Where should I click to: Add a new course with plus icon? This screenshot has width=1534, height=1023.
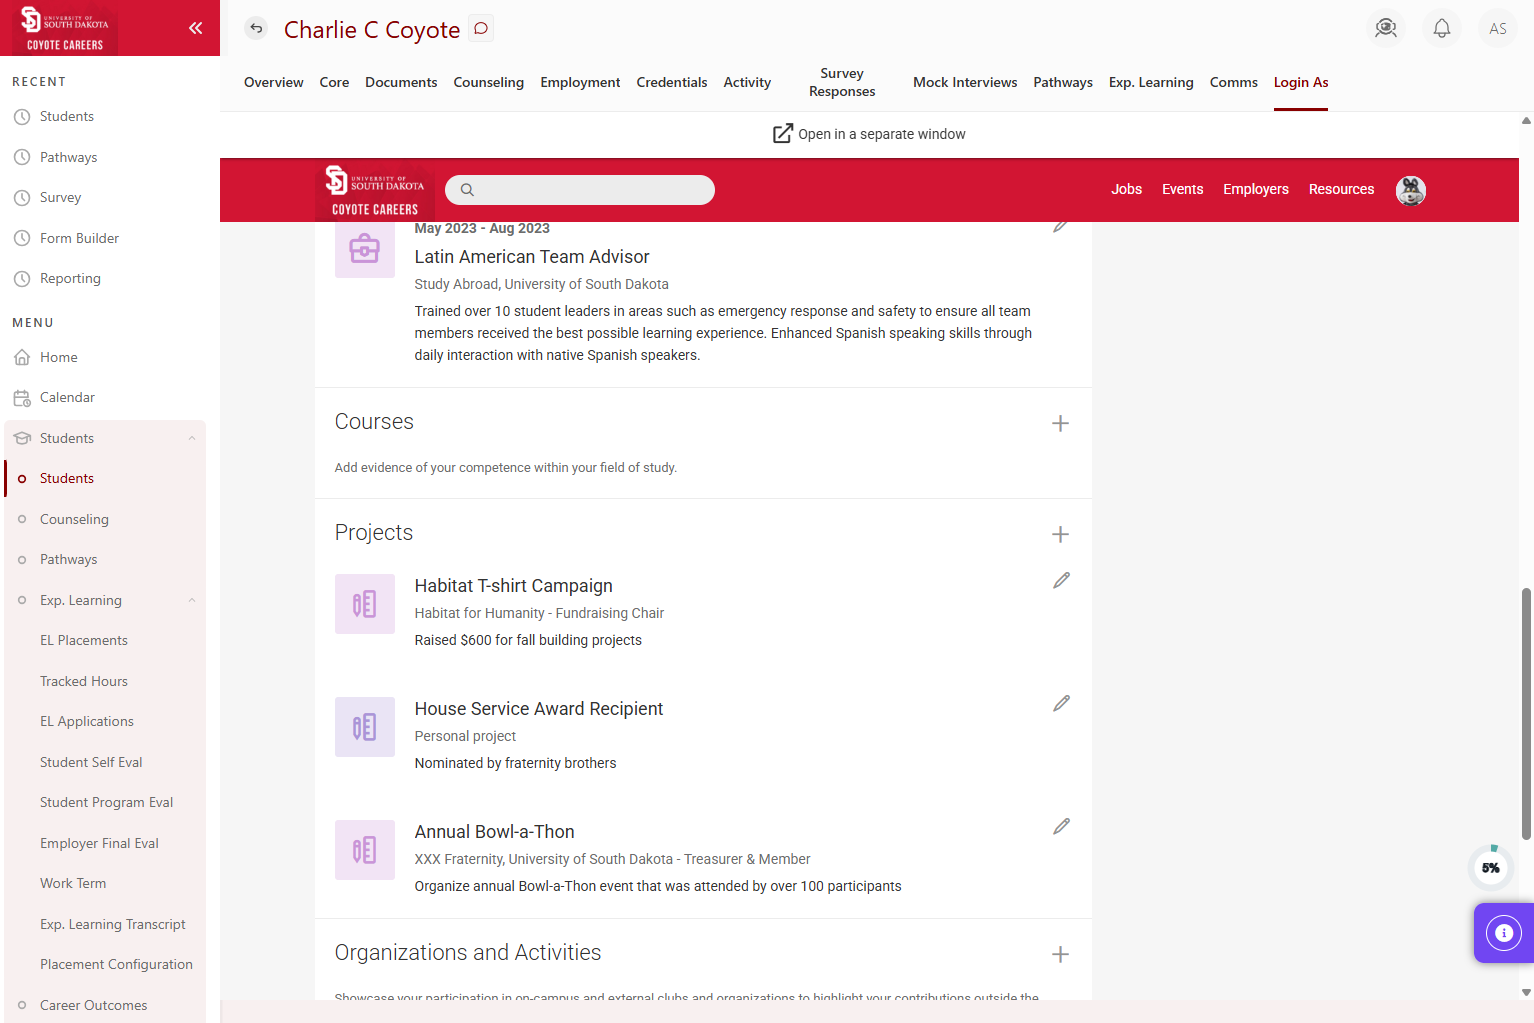coord(1061,424)
